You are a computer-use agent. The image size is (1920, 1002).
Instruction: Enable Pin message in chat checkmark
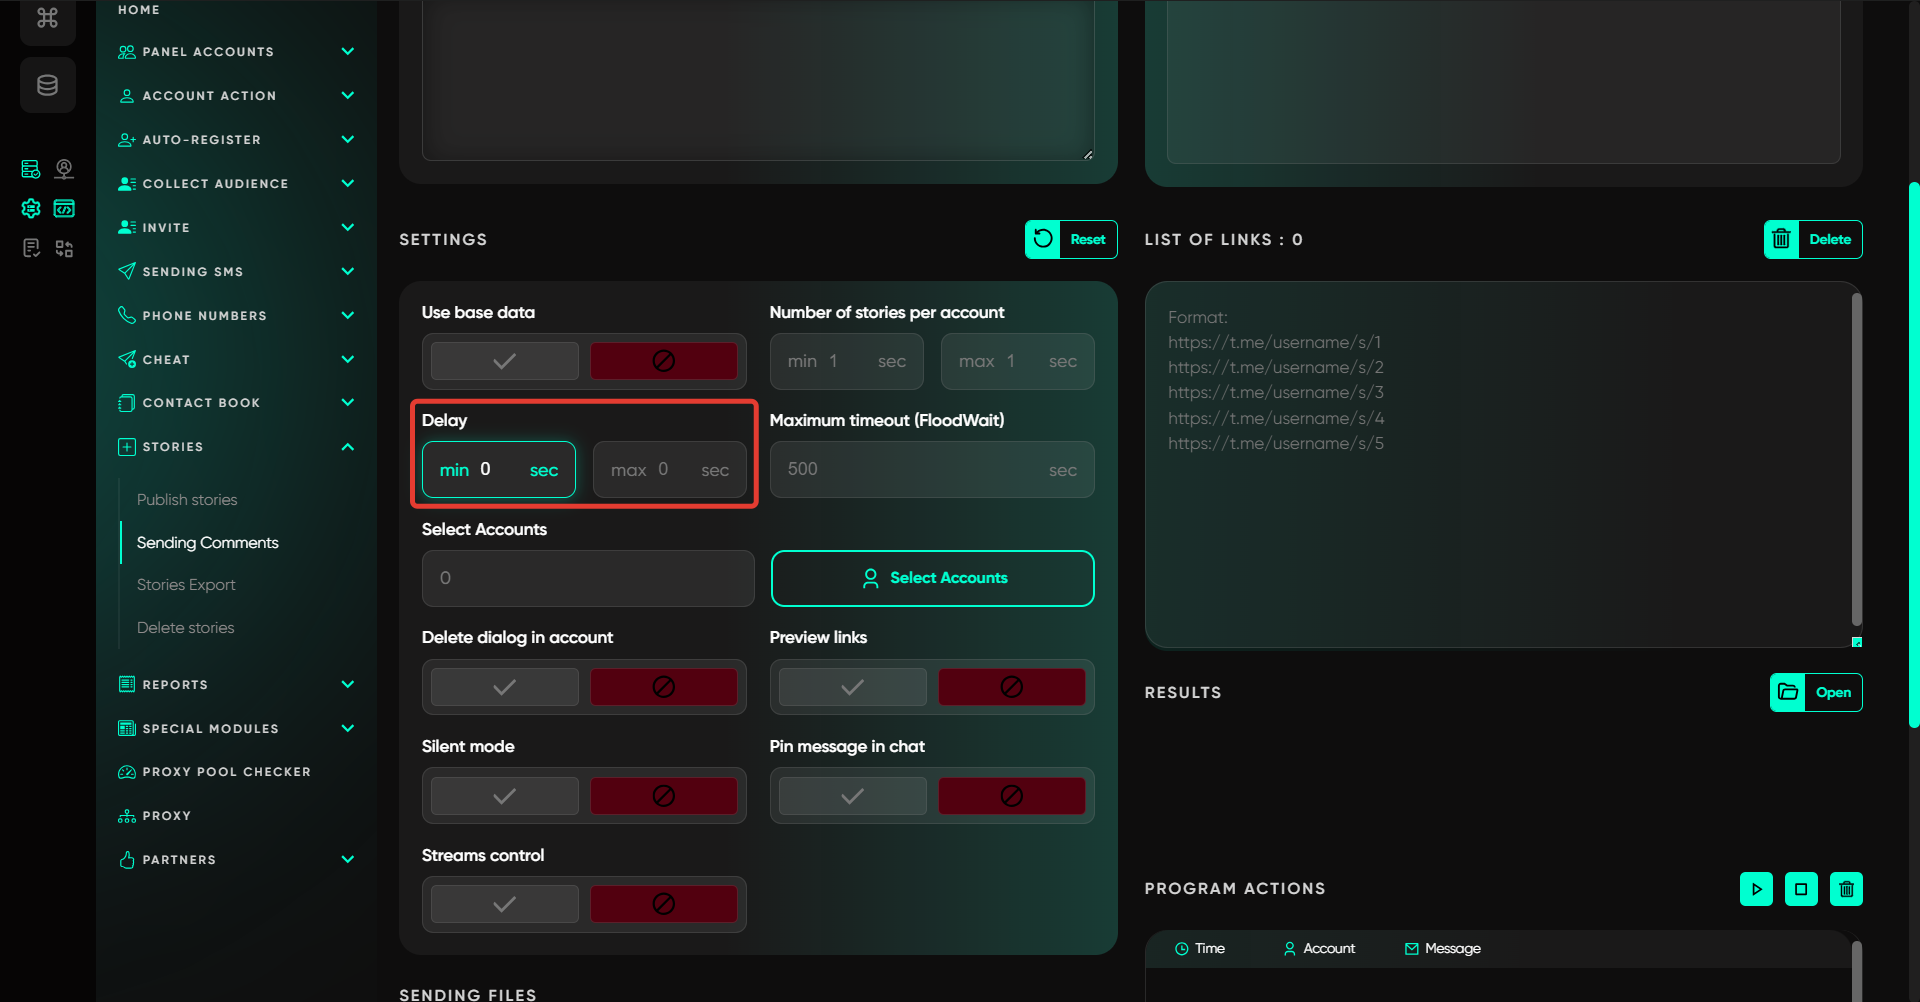852,796
